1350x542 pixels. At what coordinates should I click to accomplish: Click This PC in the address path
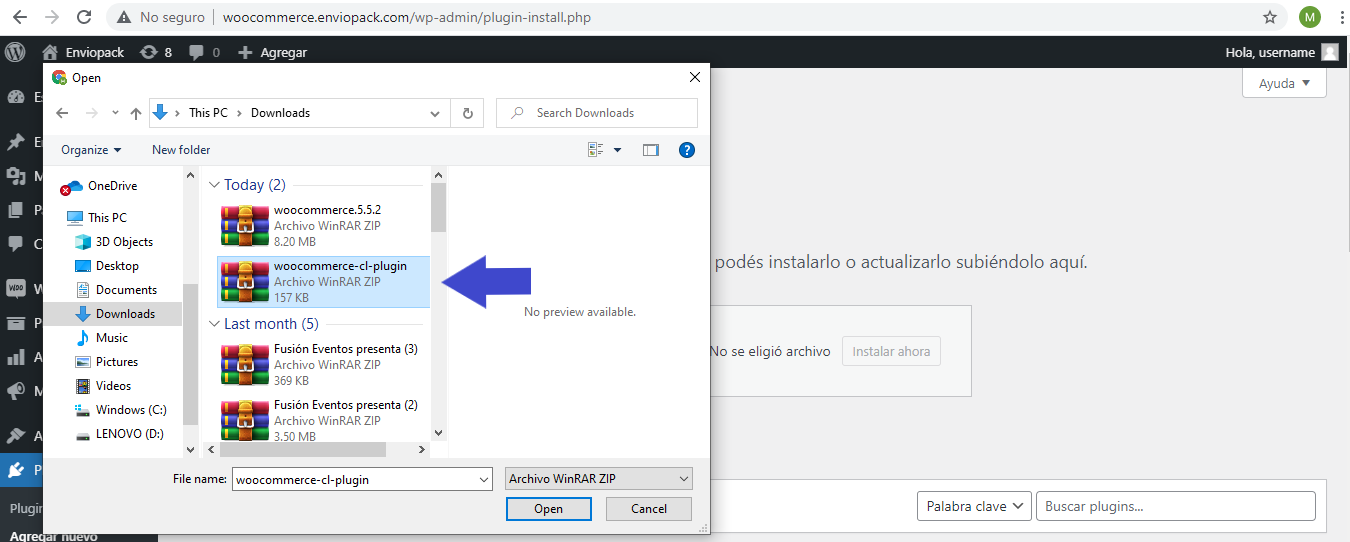click(209, 113)
